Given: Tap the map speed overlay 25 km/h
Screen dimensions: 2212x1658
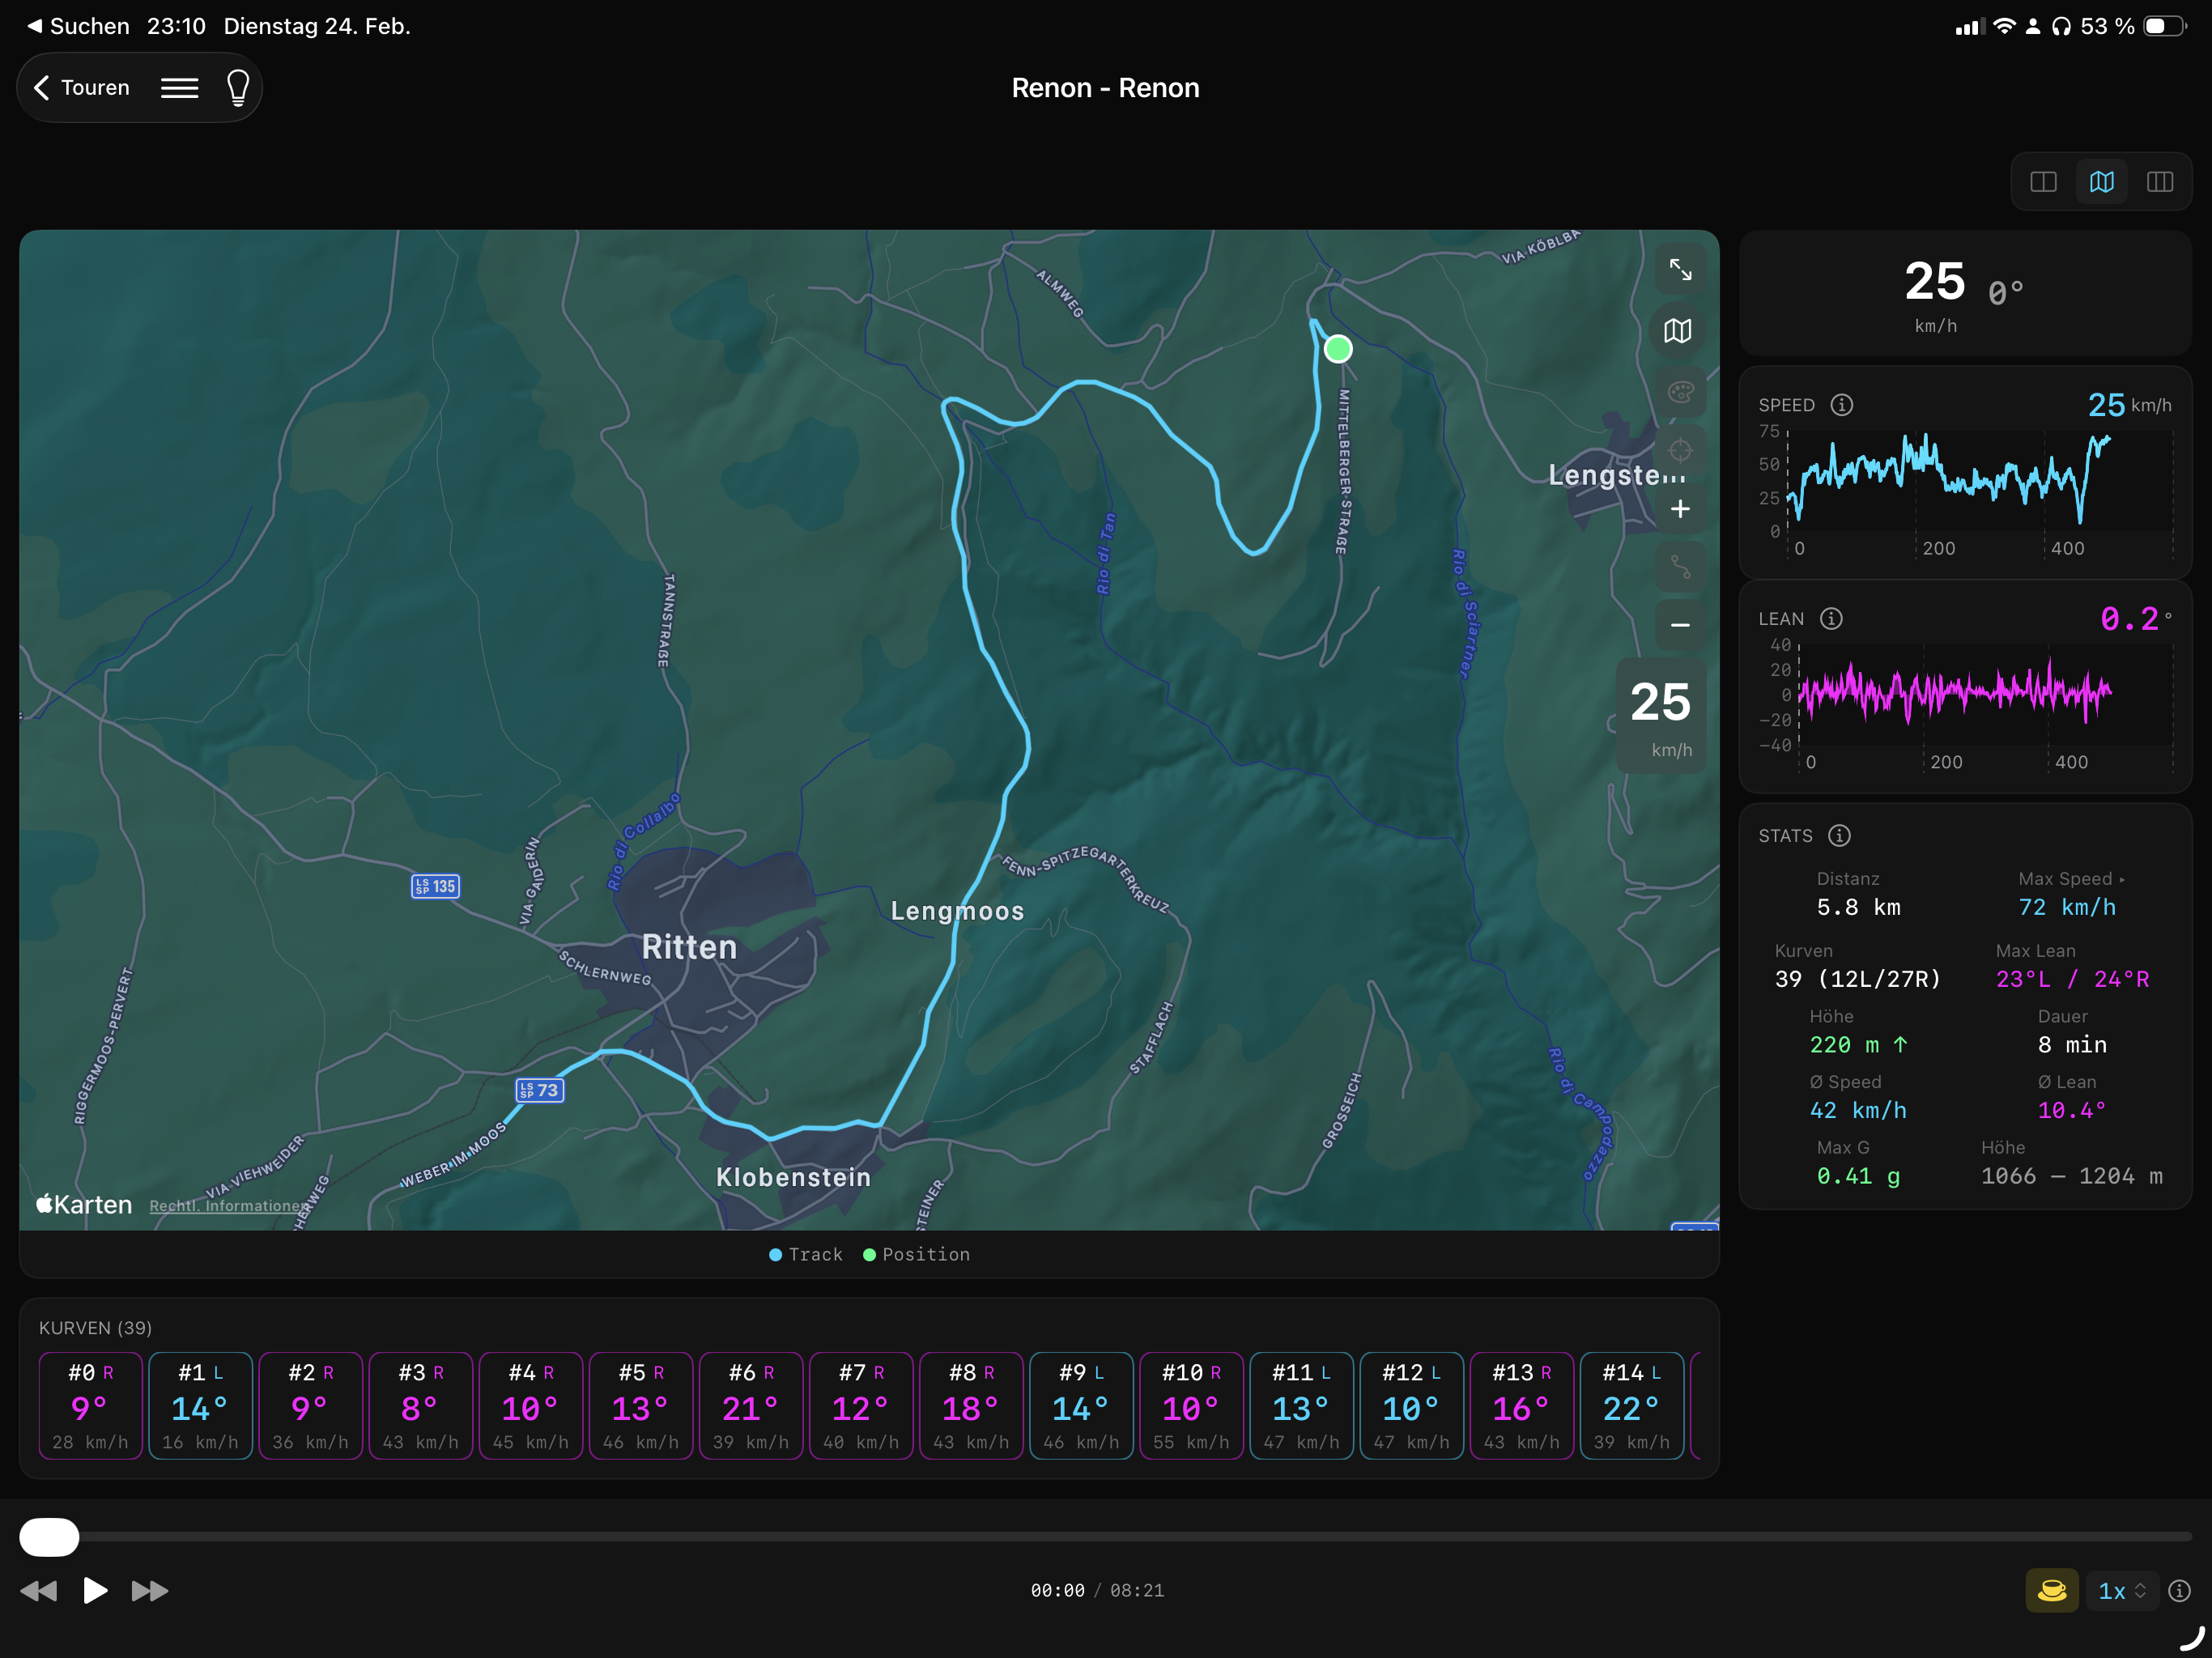Looking at the screenshot, I should pos(1661,716).
